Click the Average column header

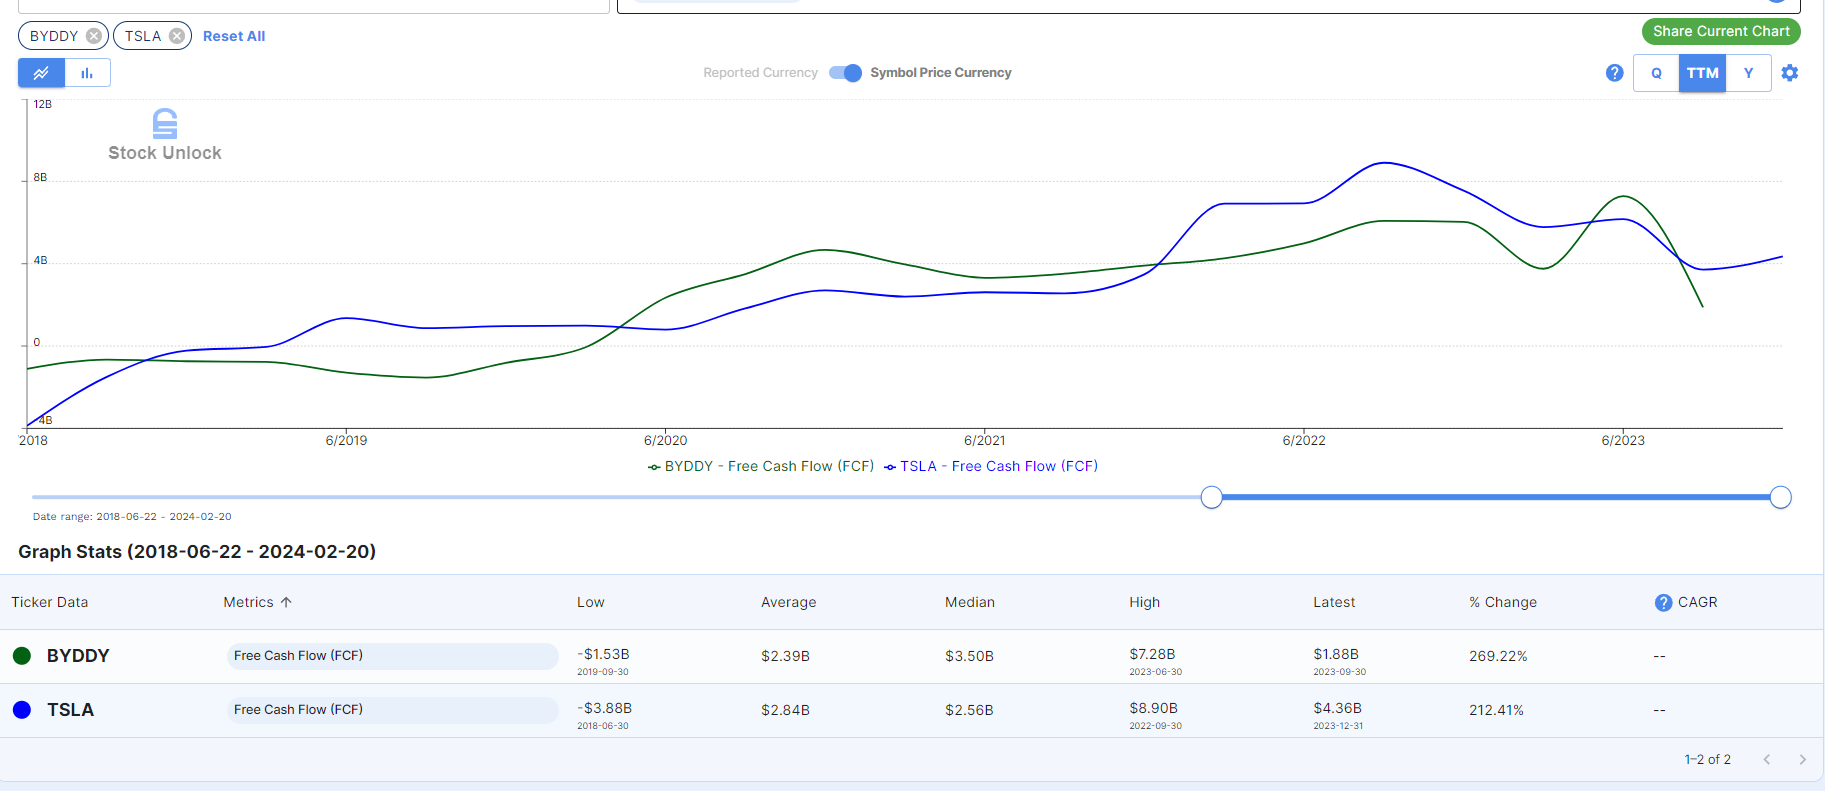click(788, 602)
